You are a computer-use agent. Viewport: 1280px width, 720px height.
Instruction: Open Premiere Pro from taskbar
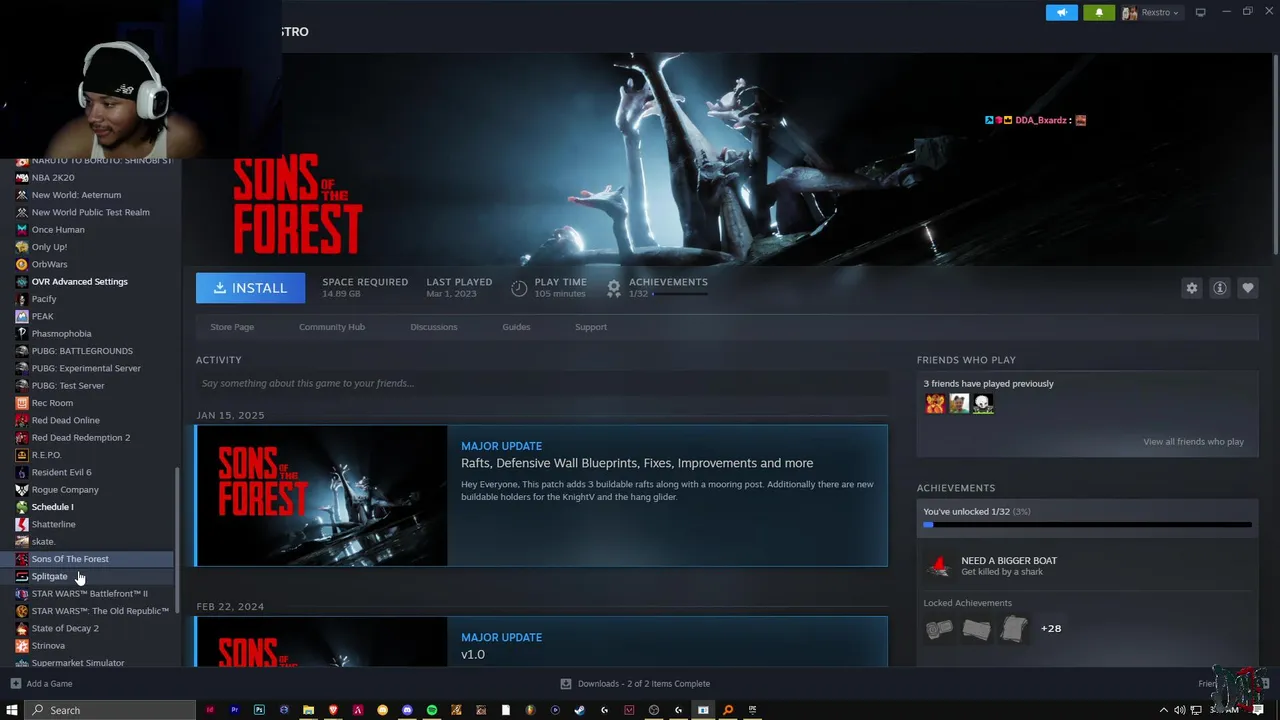[x=235, y=710]
